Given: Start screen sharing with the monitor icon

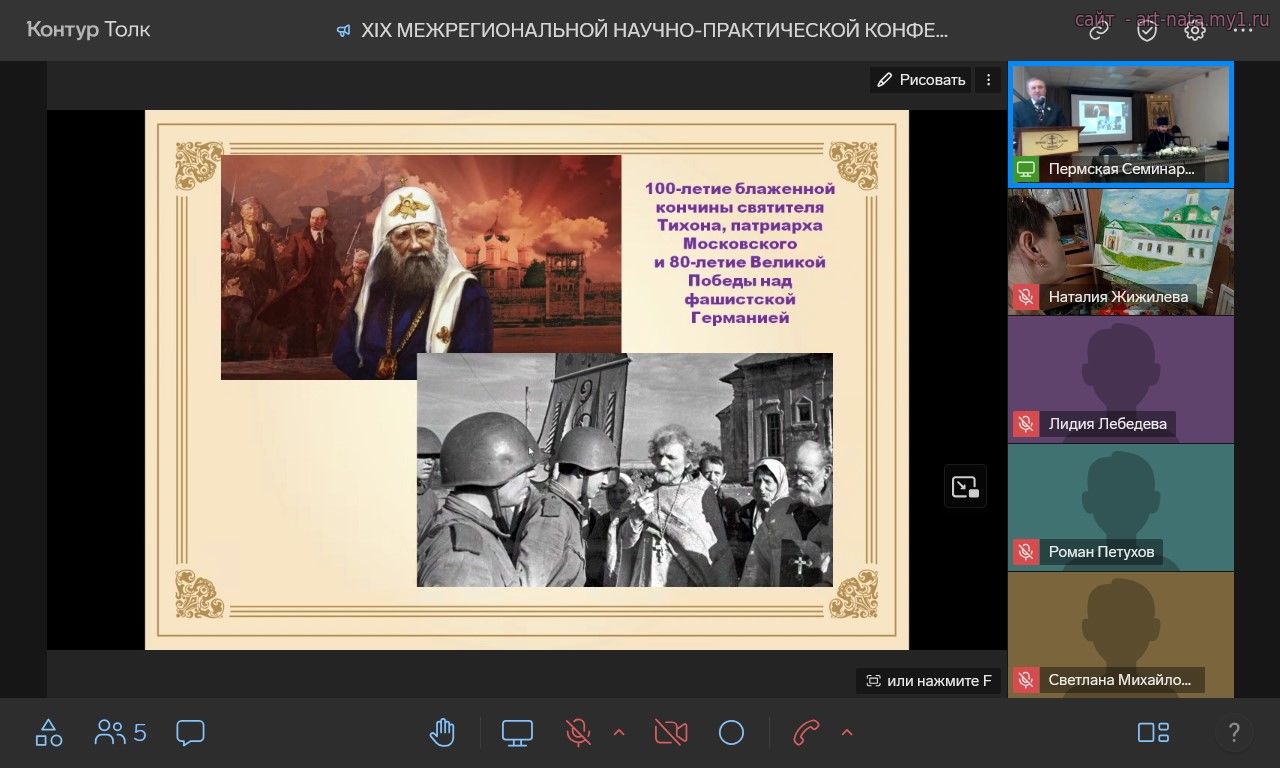Looking at the screenshot, I should pyautogui.click(x=517, y=733).
